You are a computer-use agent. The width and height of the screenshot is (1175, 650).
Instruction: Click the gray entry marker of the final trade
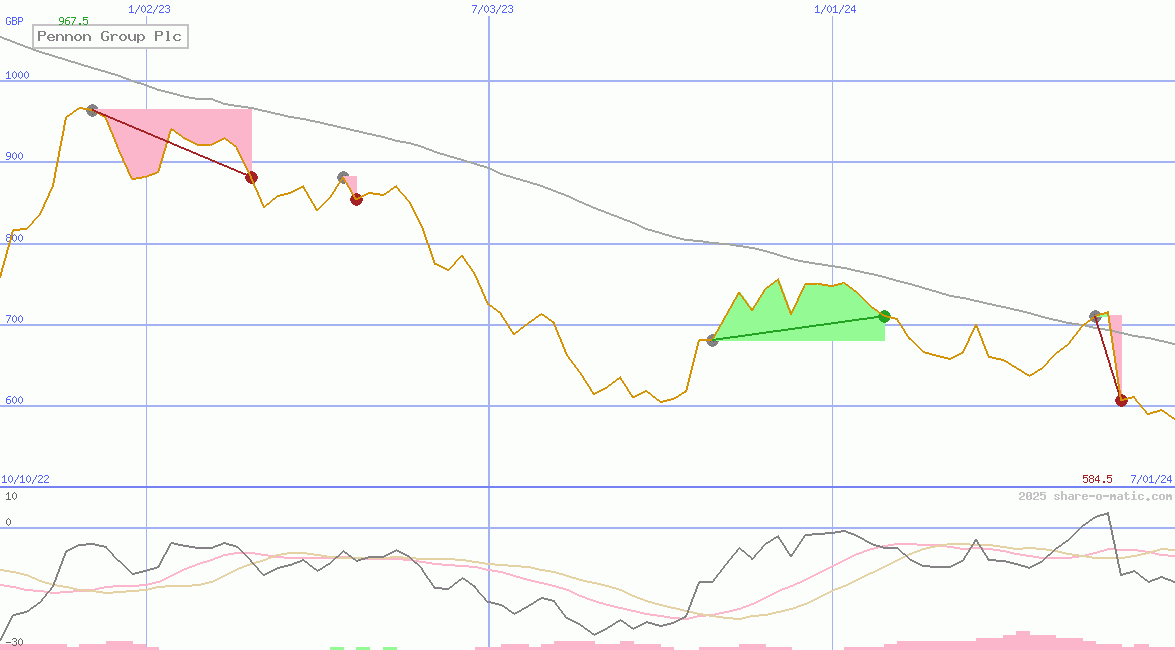click(1095, 316)
